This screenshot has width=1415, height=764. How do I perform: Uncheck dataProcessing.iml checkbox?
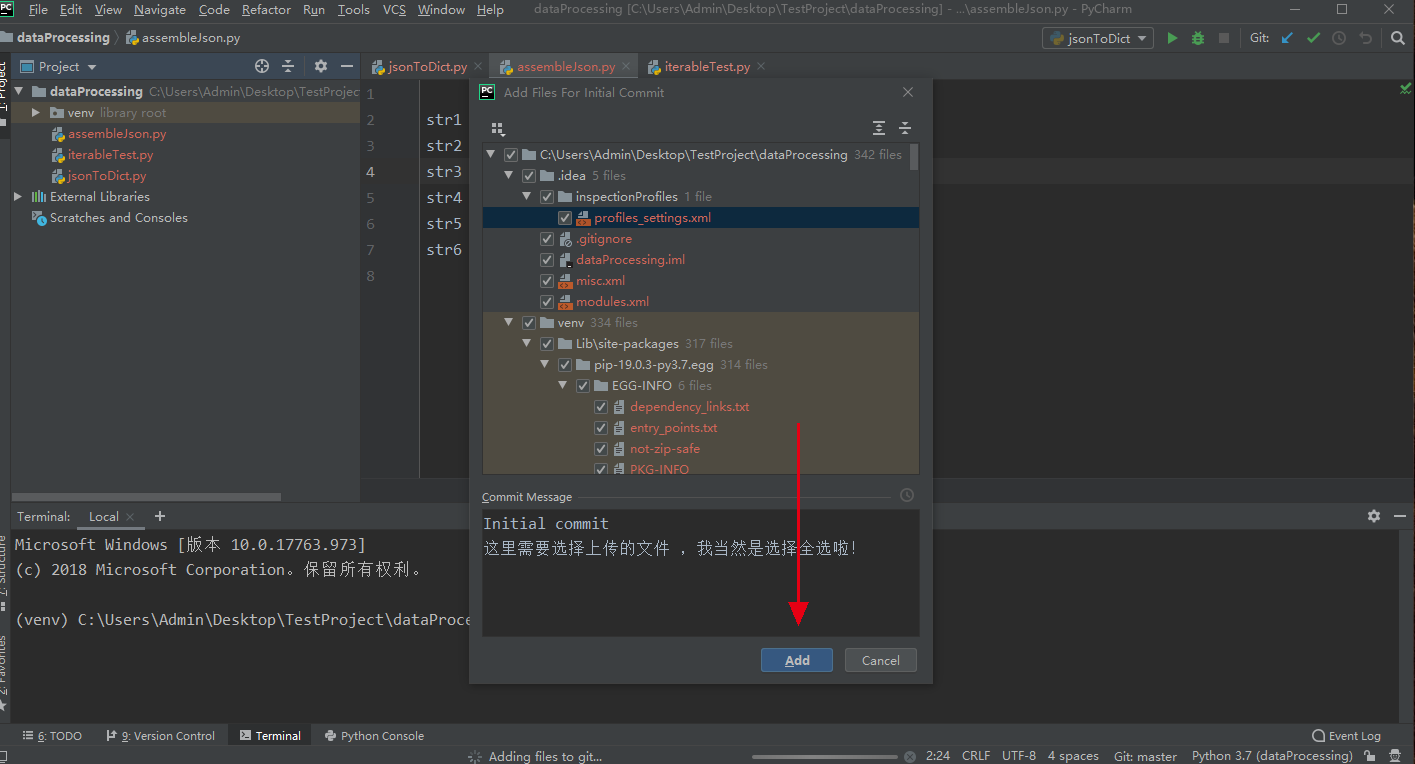point(547,260)
